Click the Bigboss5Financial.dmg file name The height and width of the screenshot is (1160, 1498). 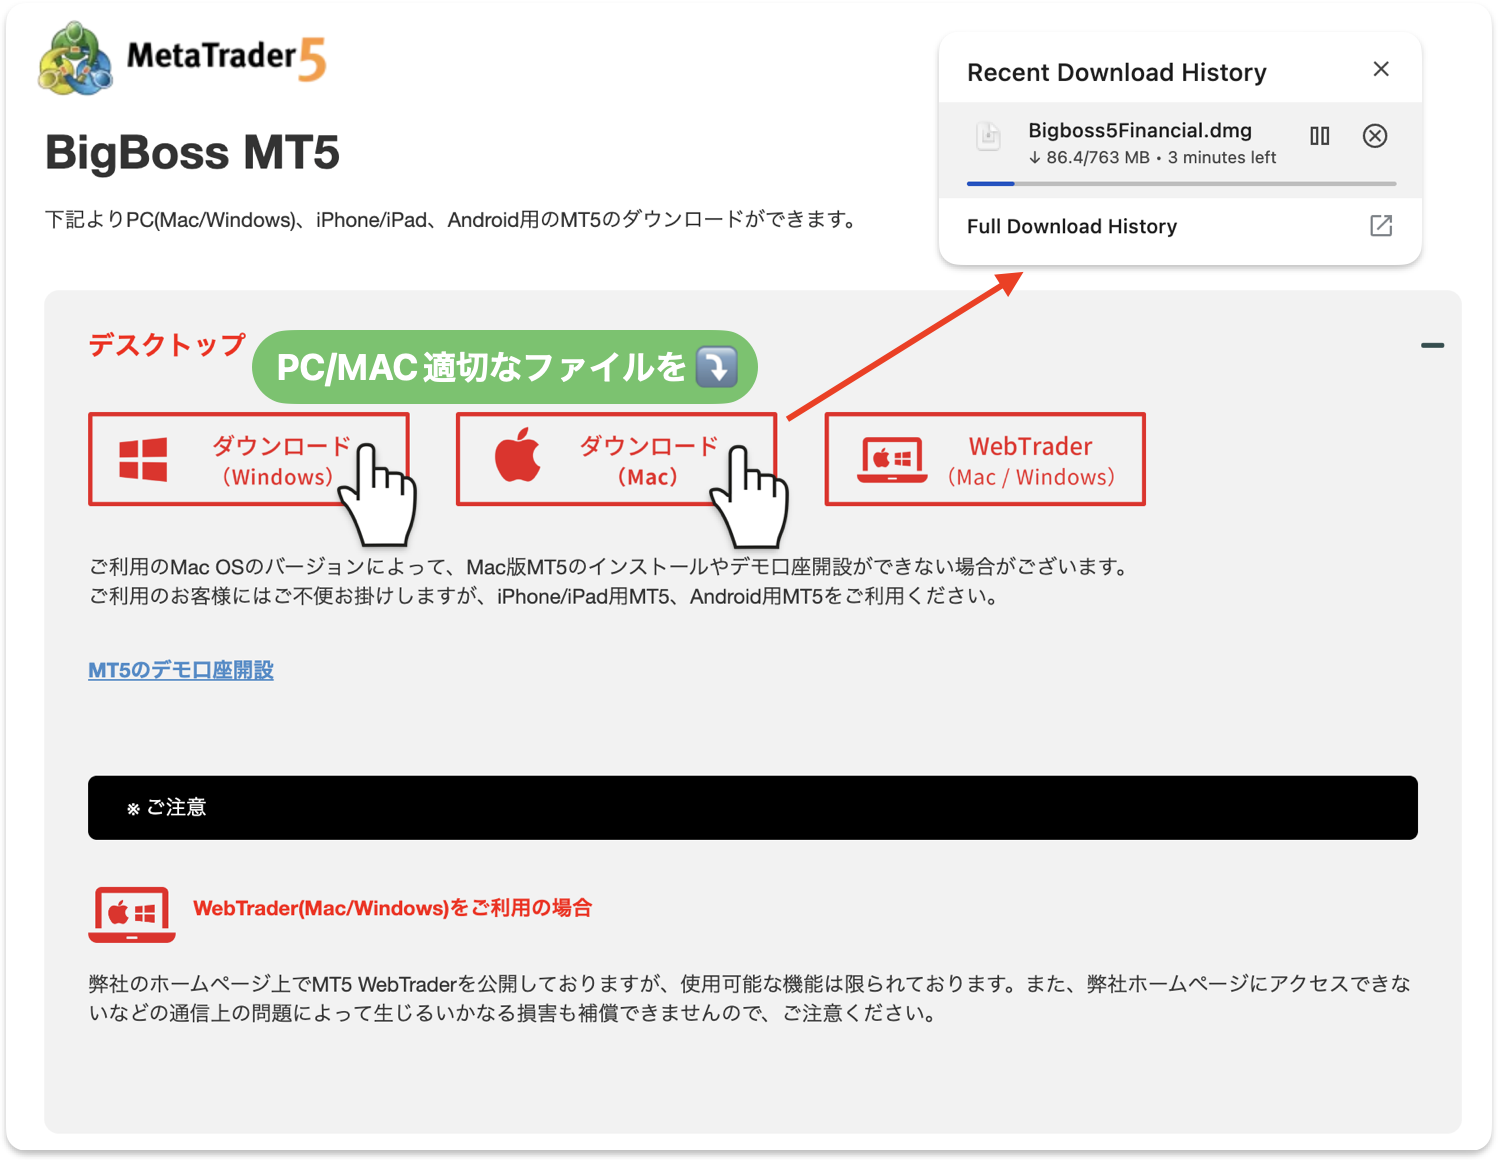[1140, 130]
